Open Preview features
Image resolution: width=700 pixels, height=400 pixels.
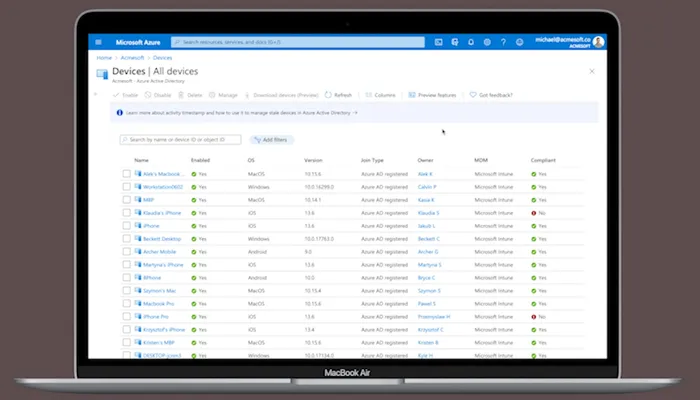tap(432, 95)
